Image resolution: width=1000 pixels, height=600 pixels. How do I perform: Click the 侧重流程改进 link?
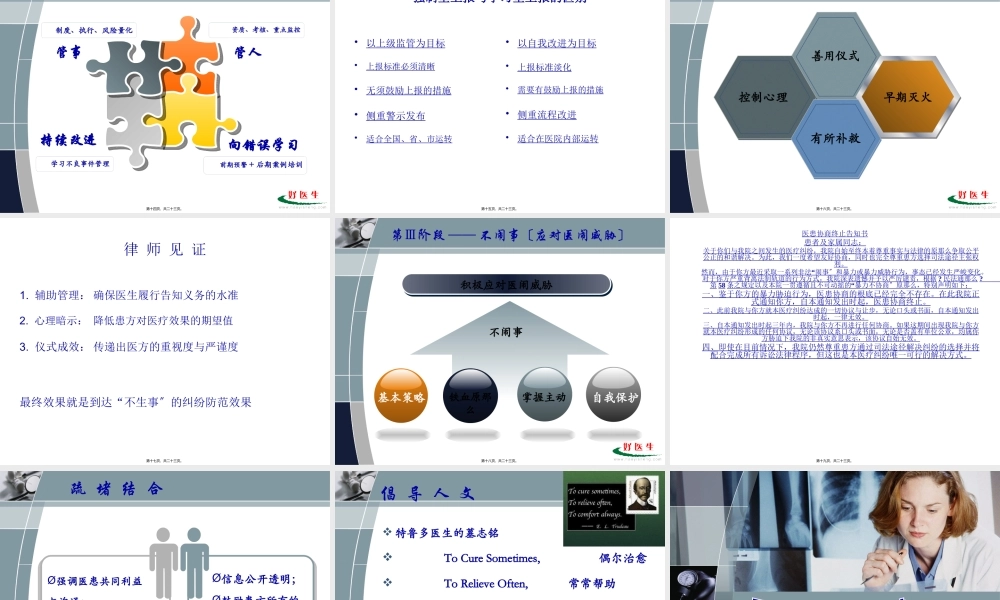pos(547,115)
